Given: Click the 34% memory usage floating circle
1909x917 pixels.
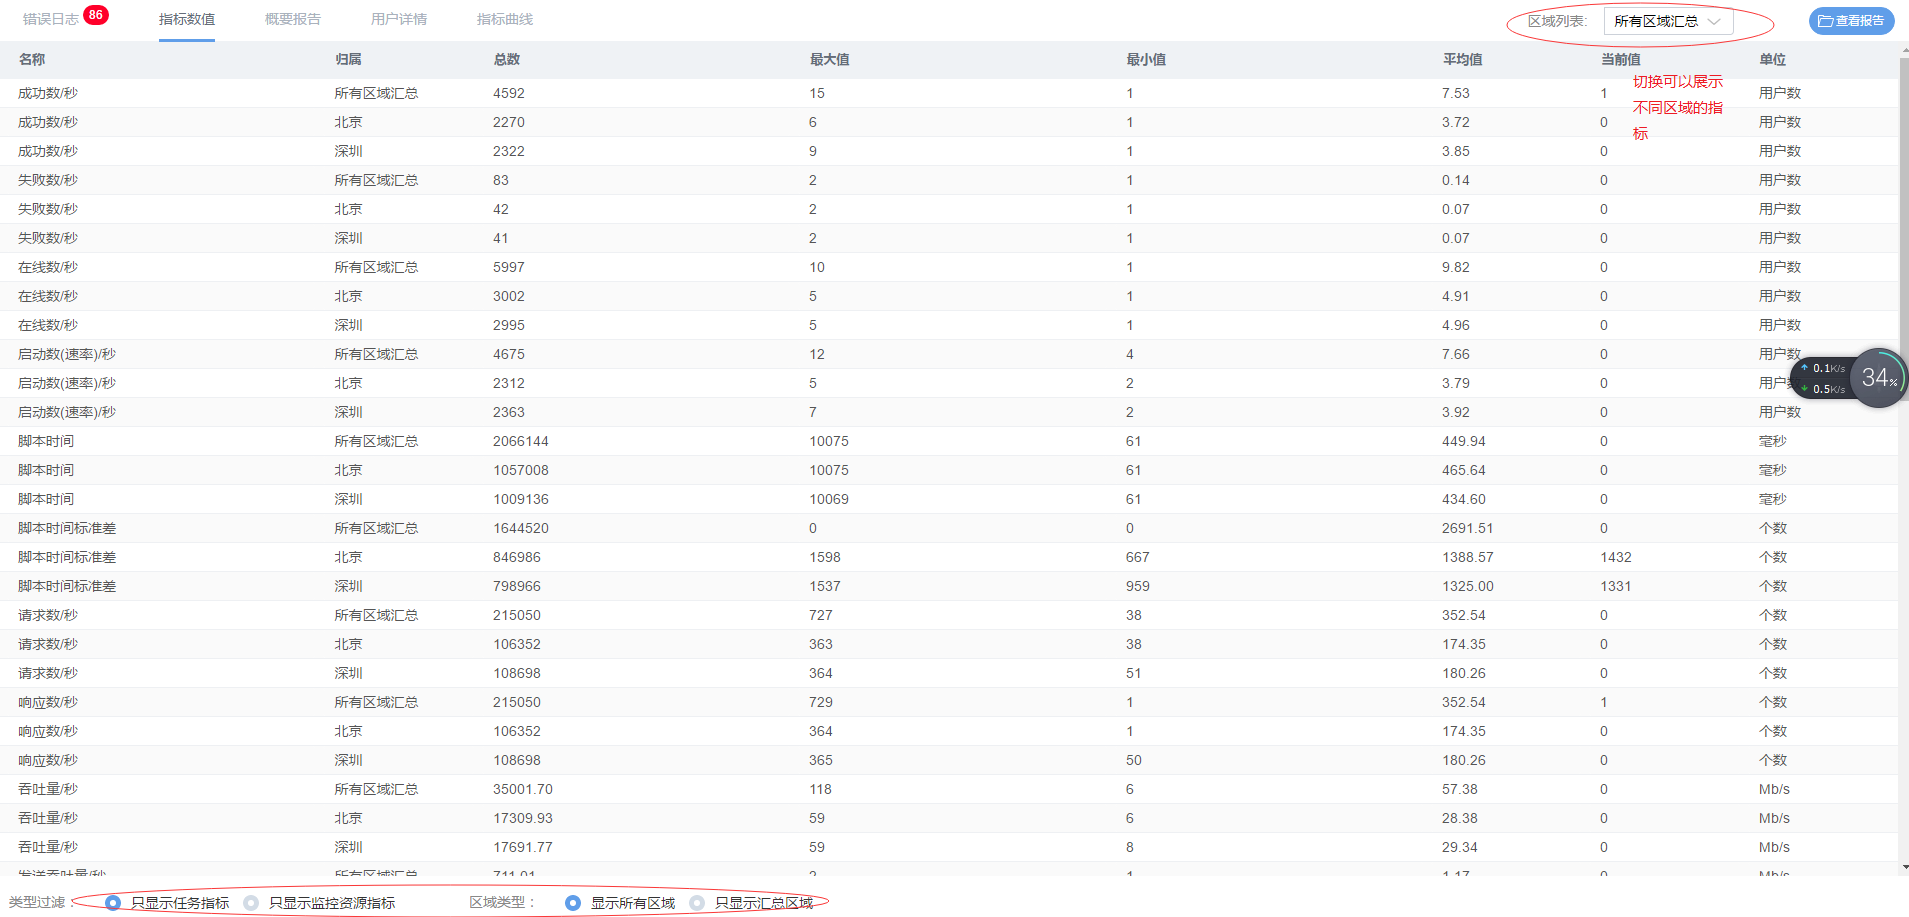Looking at the screenshot, I should coord(1878,378).
